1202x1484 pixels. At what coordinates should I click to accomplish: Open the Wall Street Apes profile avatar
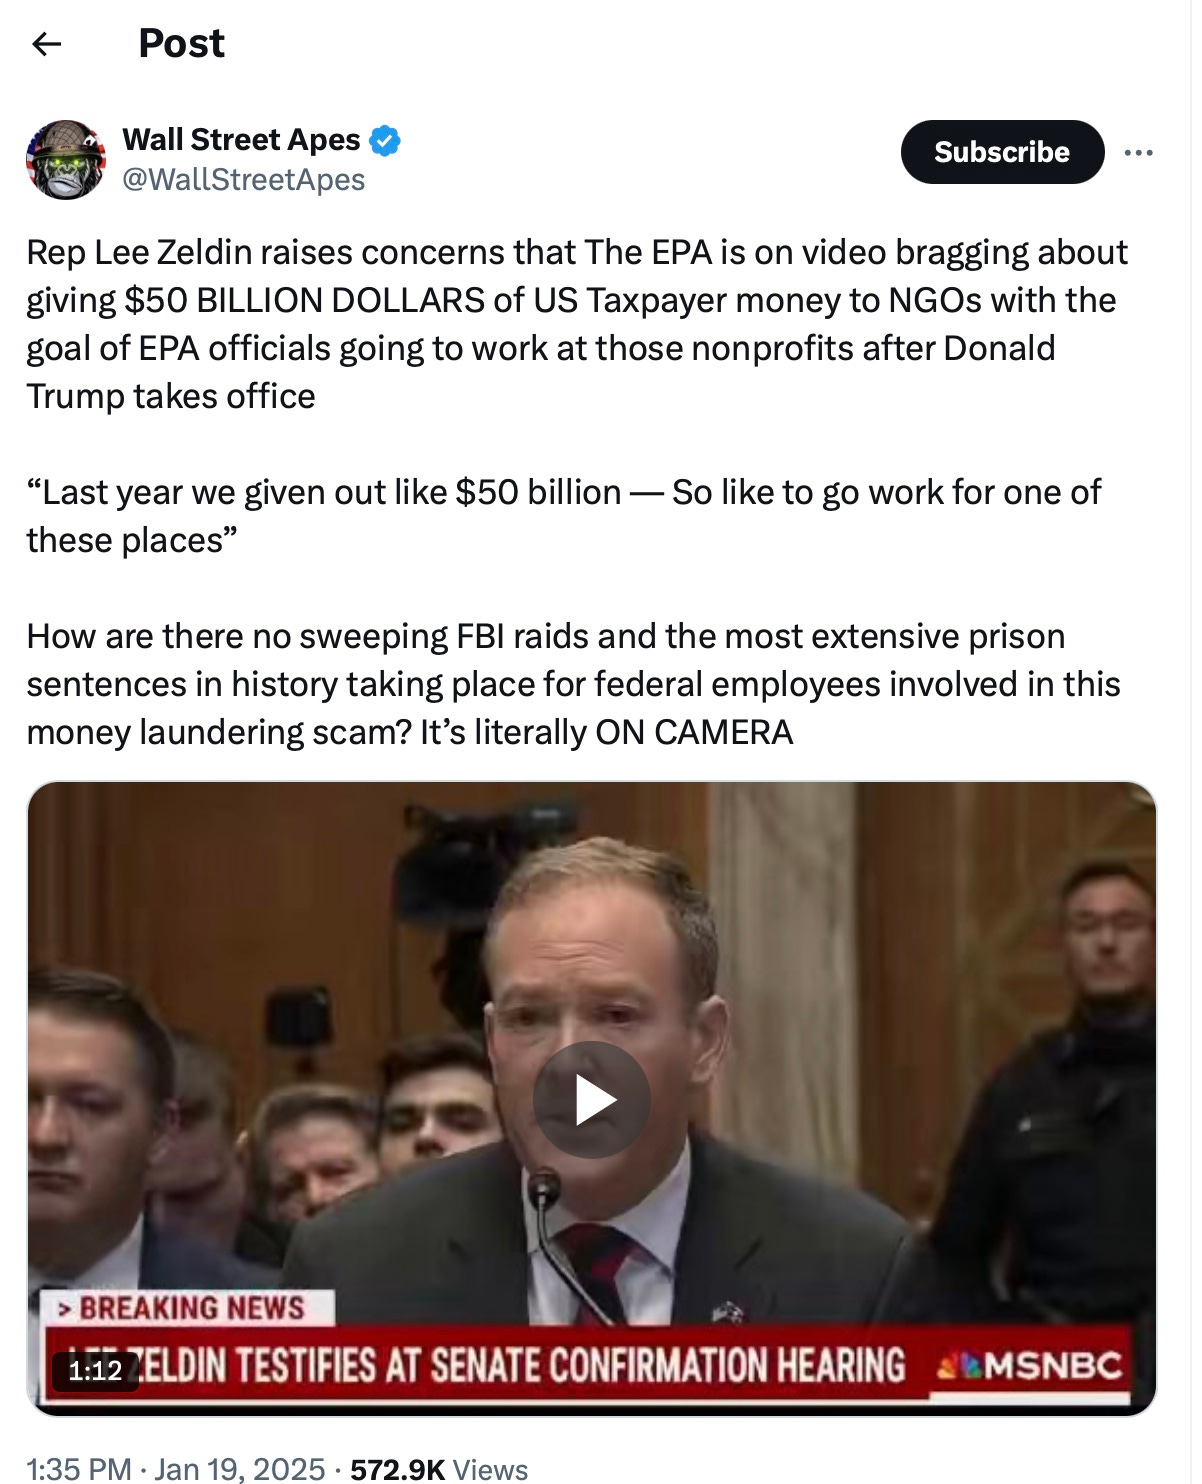coord(66,159)
